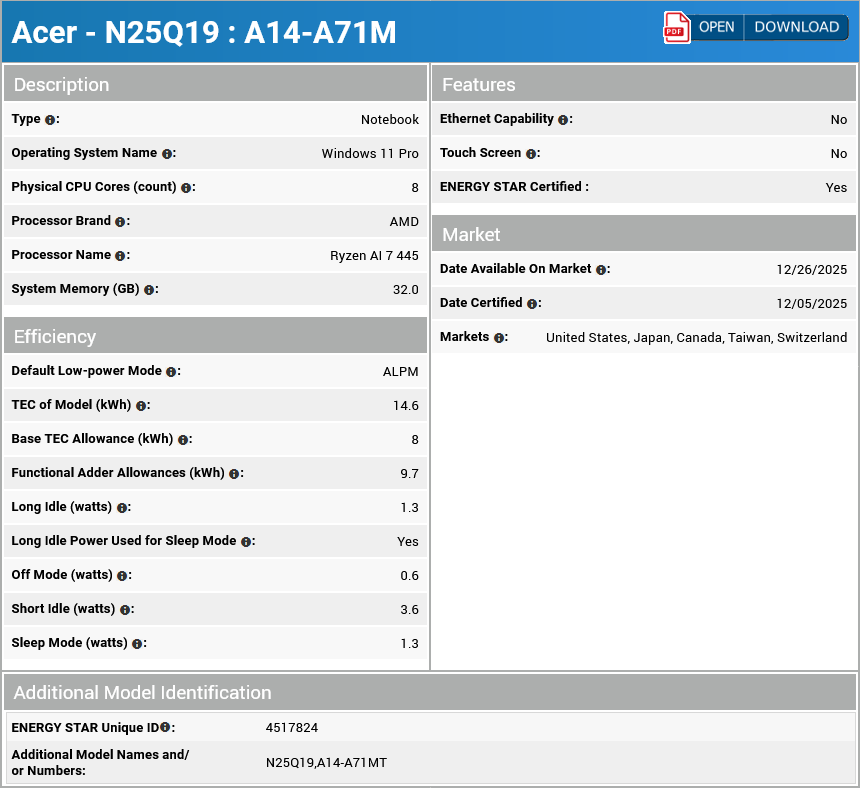This screenshot has height=788, width=860.
Task: Click info icon for Operating System Name
Action: click(x=167, y=154)
